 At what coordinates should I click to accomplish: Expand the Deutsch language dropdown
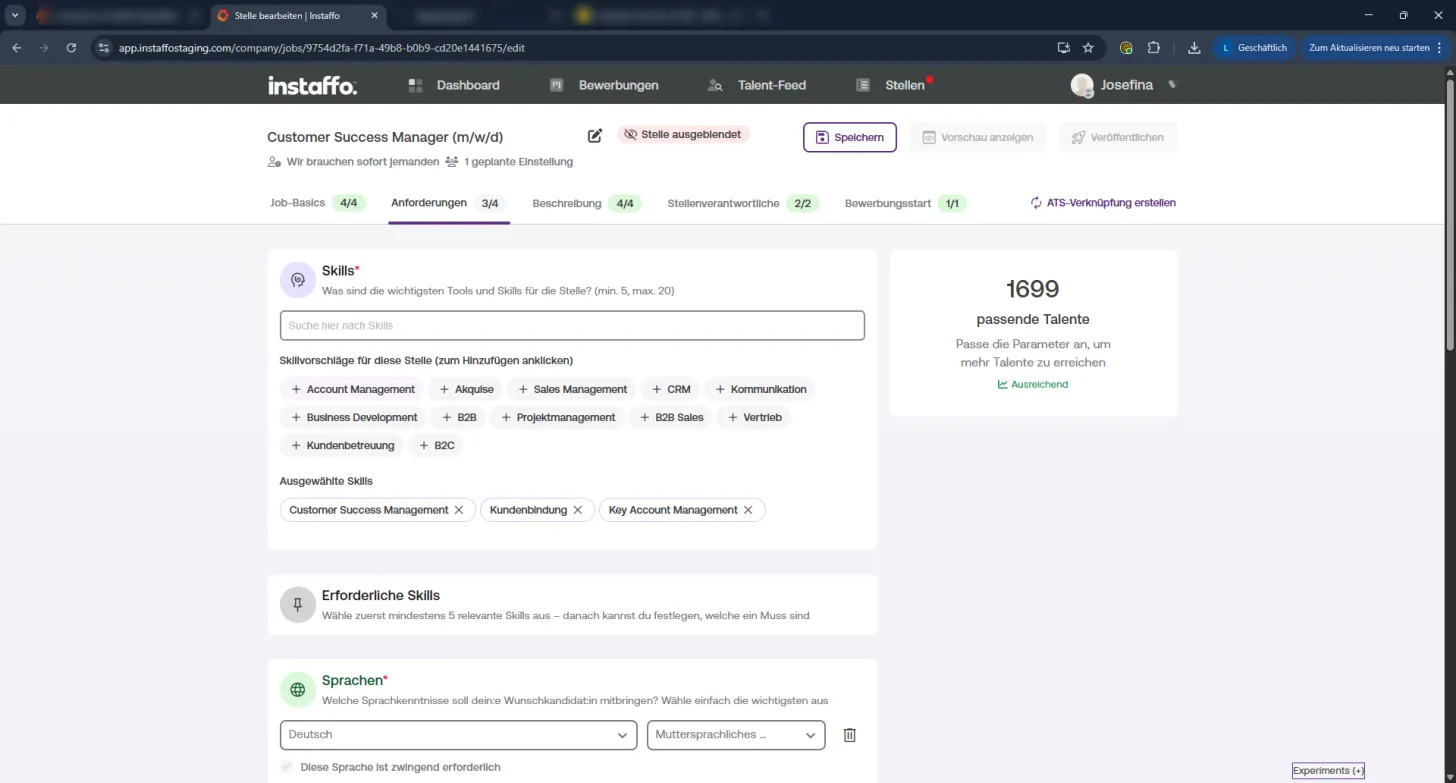pyautogui.click(x=458, y=735)
